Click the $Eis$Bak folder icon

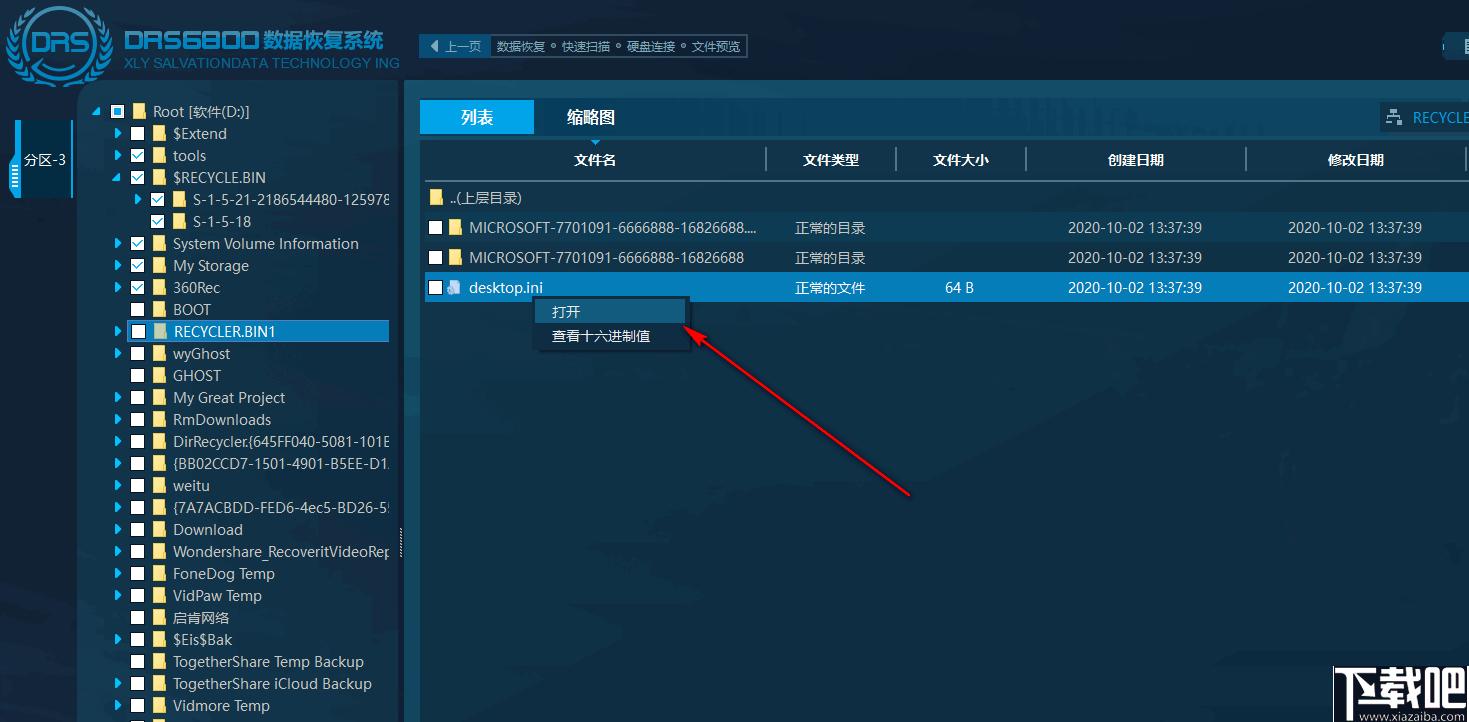coord(160,640)
